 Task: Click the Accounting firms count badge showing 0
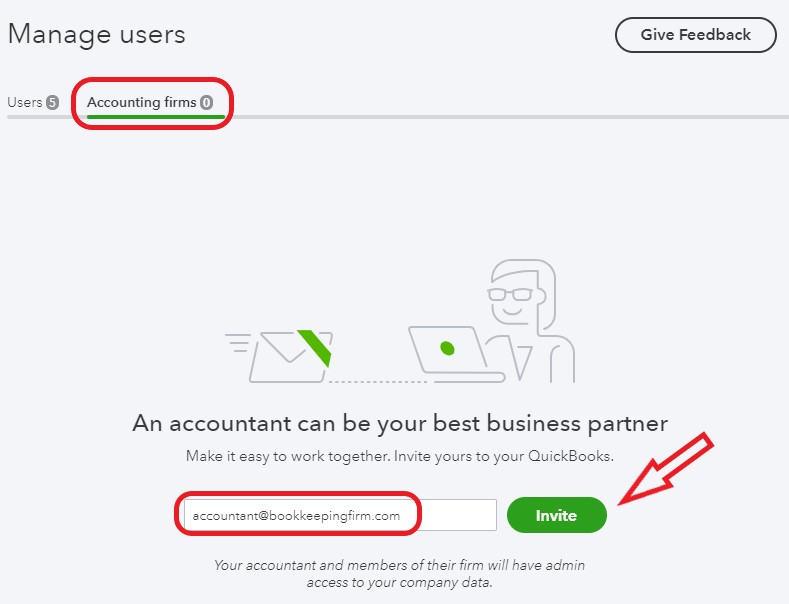206,103
